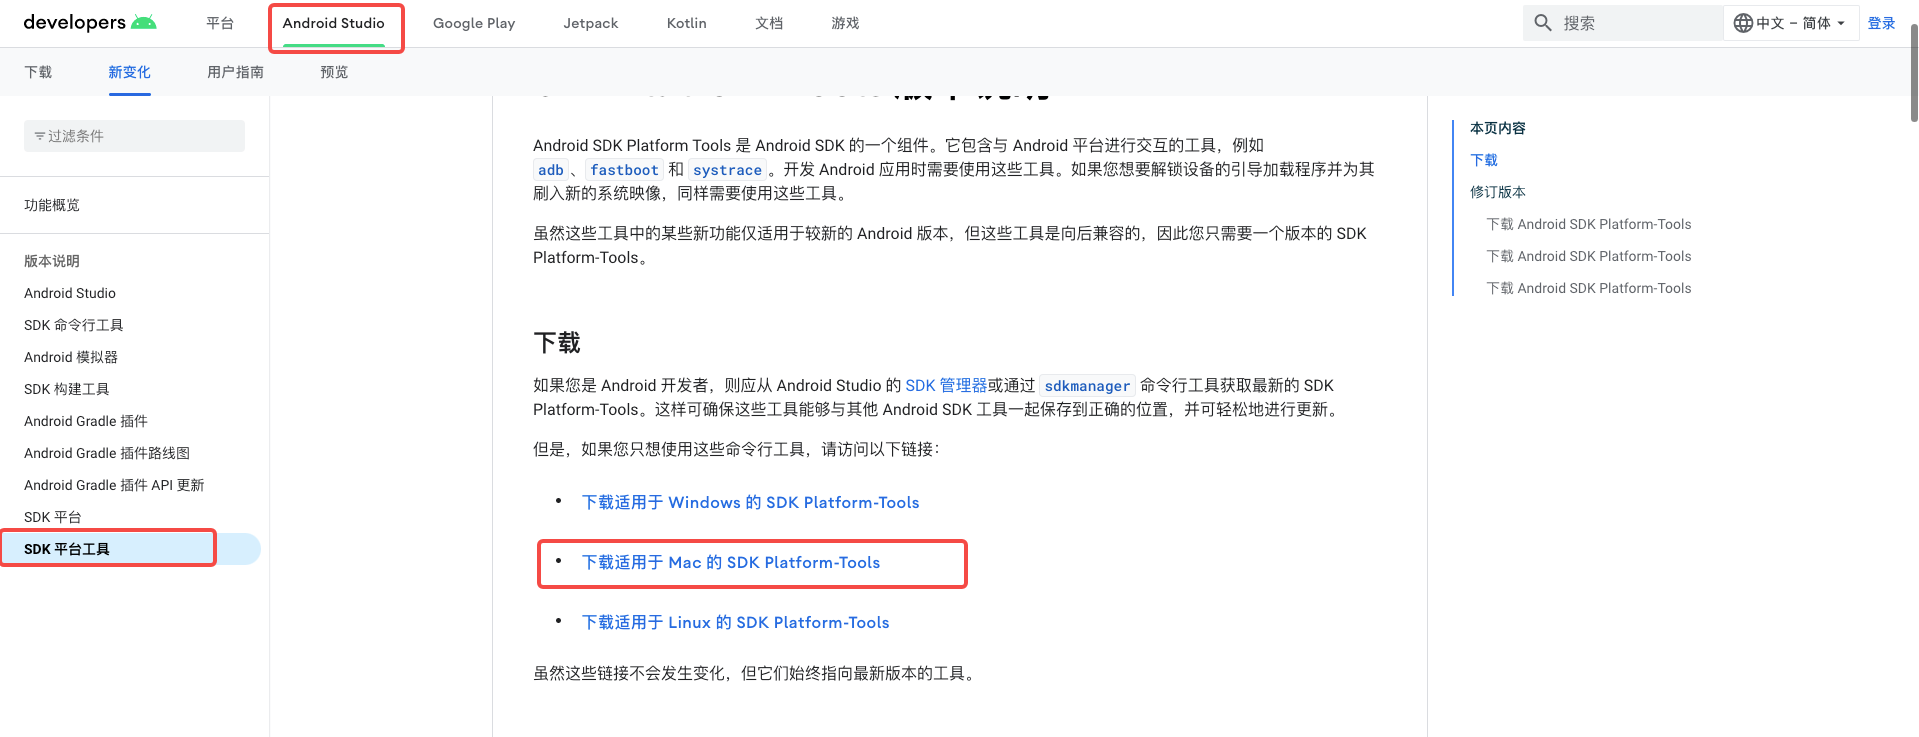This screenshot has height=737, width=1919.
Task: Download Linux SDK Platform-Tools link
Action: [735, 622]
